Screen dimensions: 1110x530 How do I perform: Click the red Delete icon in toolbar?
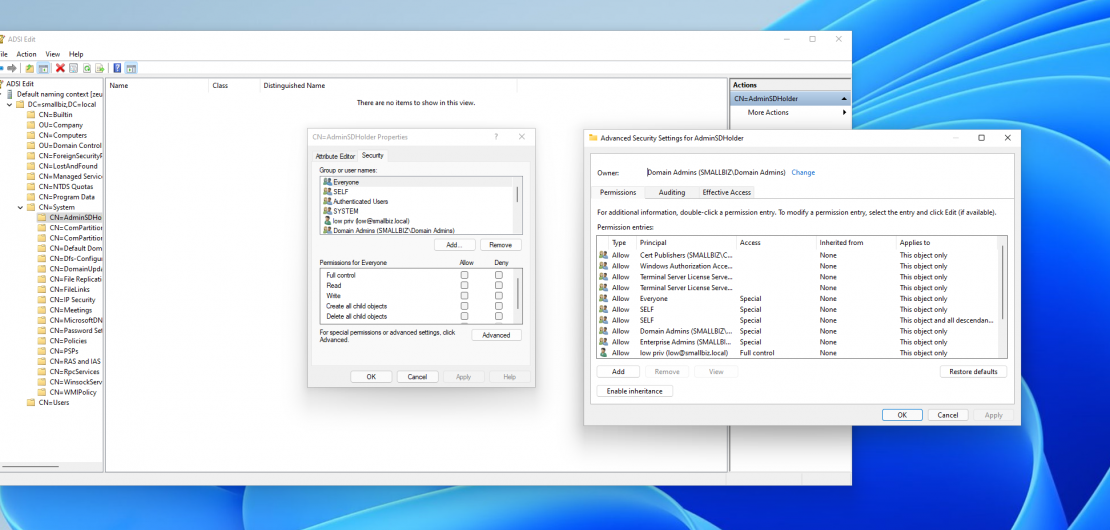pos(60,68)
